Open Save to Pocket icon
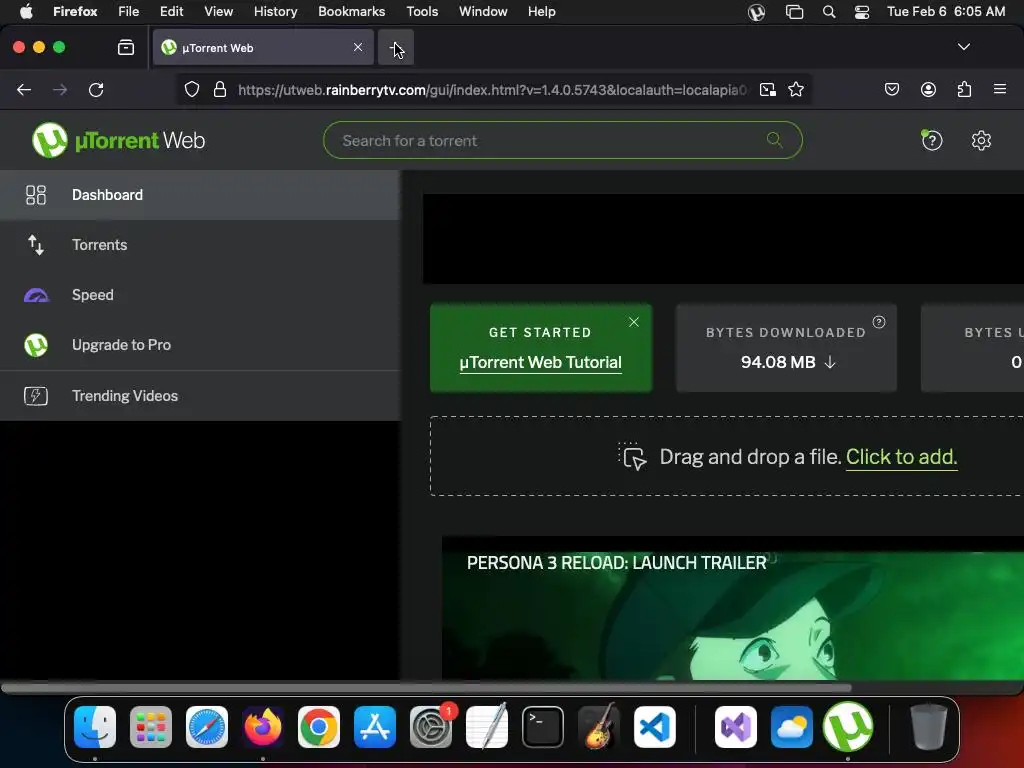This screenshot has width=1024, height=768. click(x=891, y=89)
